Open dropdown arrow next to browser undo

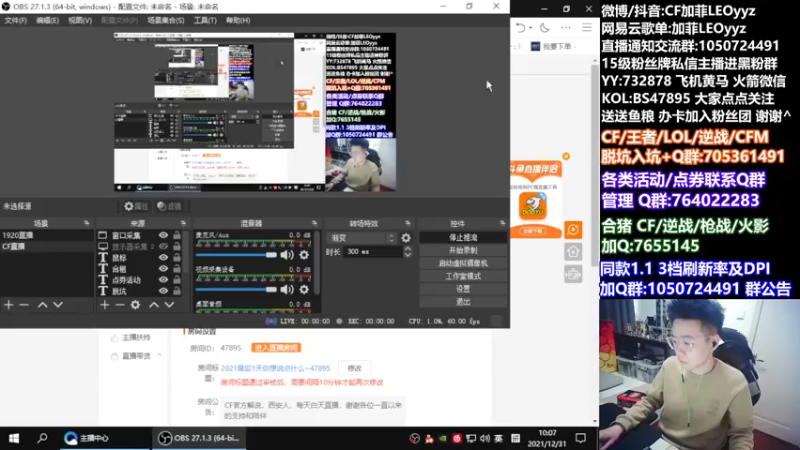click(x=531, y=28)
